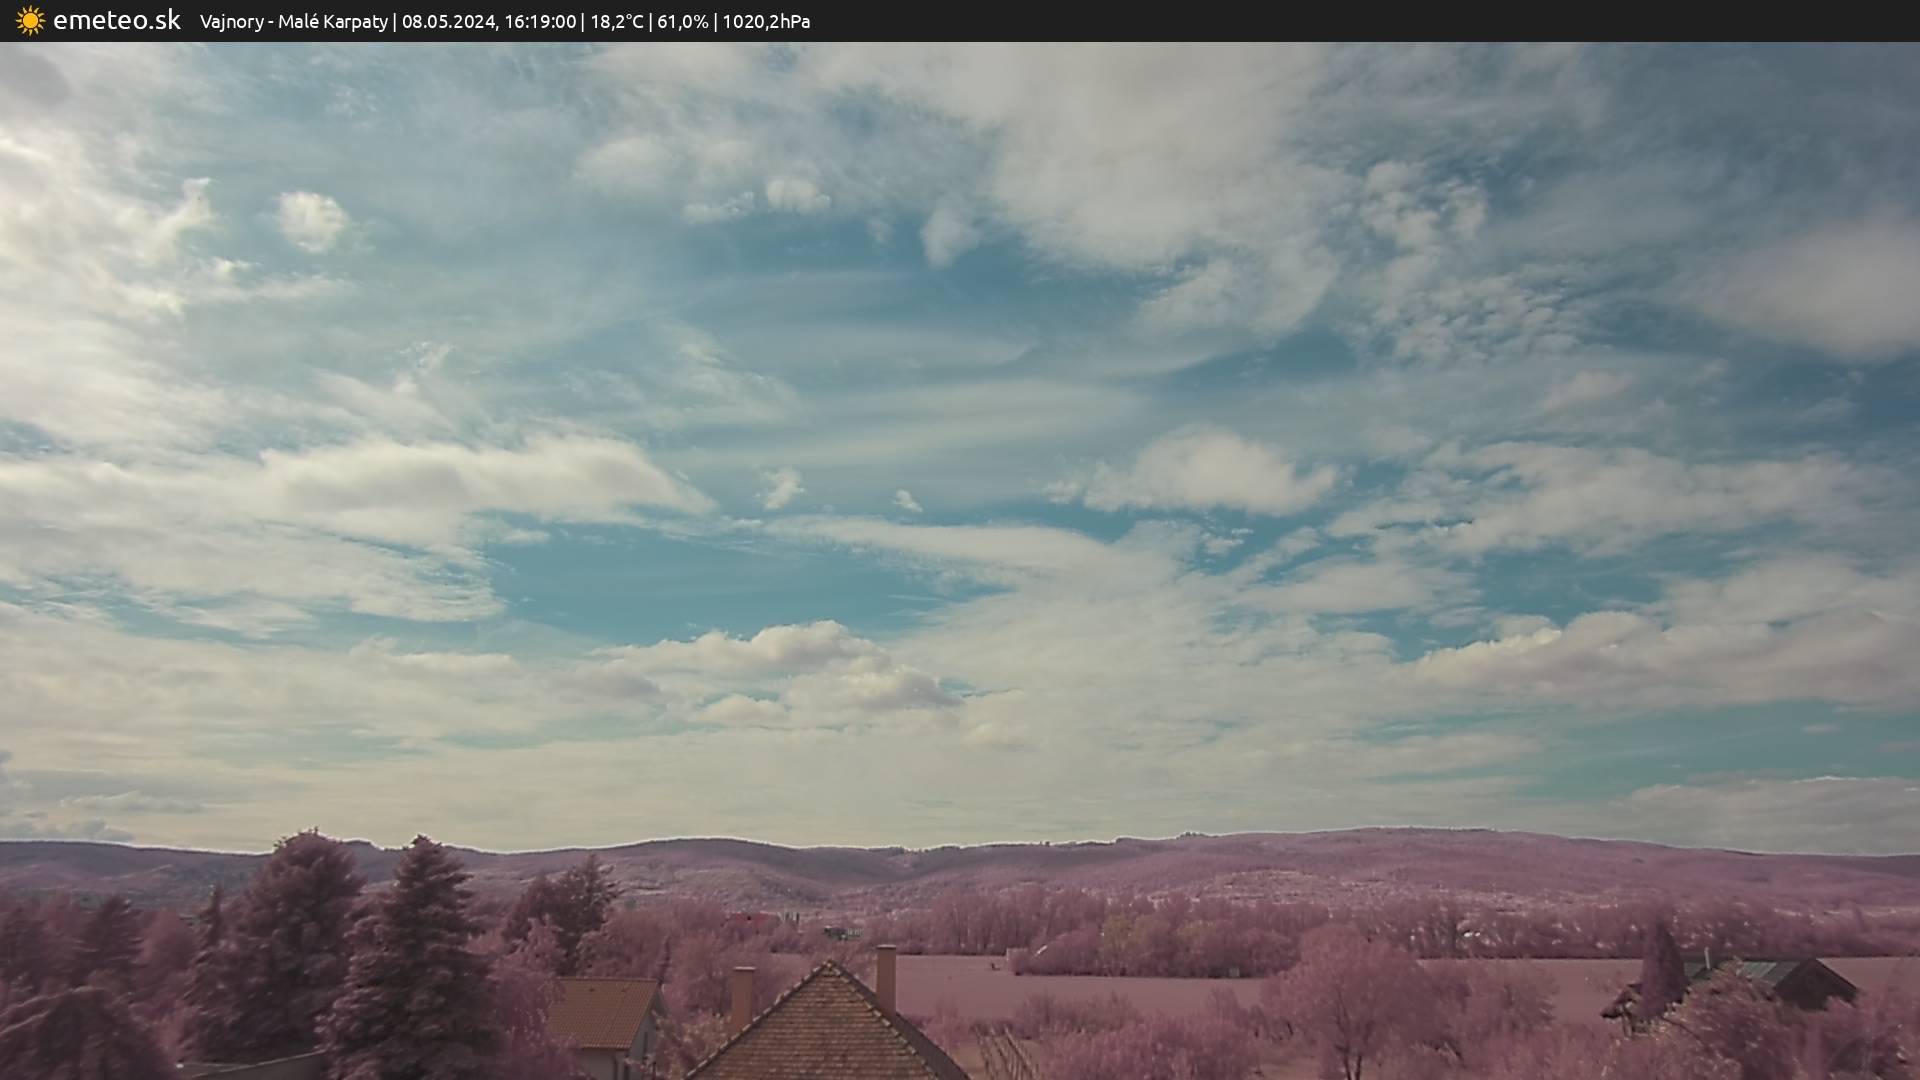Click the tall conifer tree on left
This screenshot has height=1080, width=1920.
(417, 950)
